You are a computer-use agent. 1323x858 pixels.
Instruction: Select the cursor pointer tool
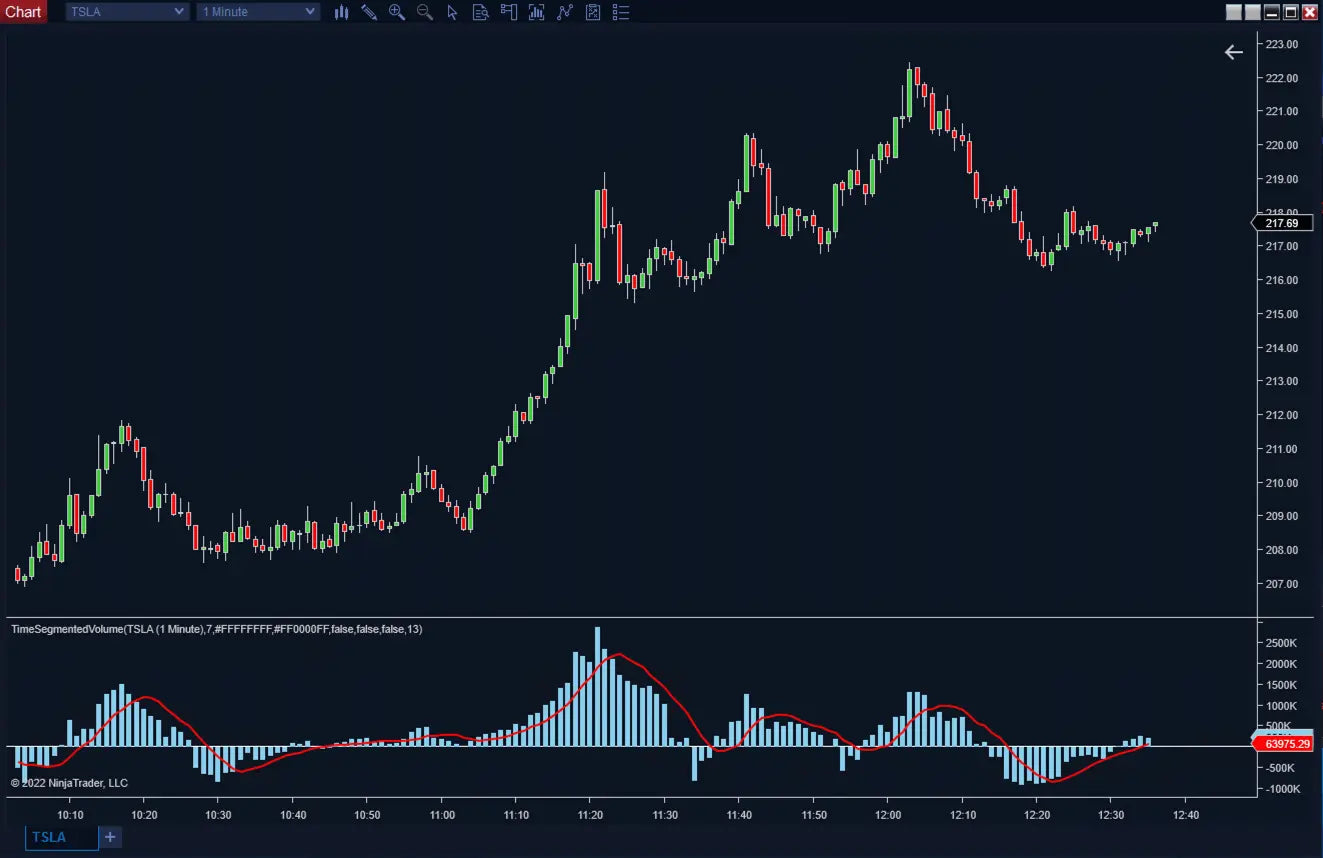(453, 12)
